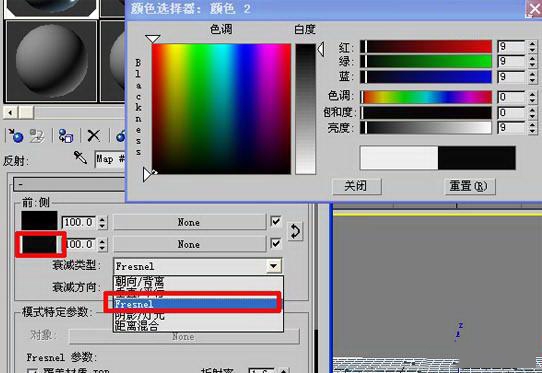The height and width of the screenshot is (373, 542).
Task: Click the 色调 hue rainbow slider
Action: (426, 97)
